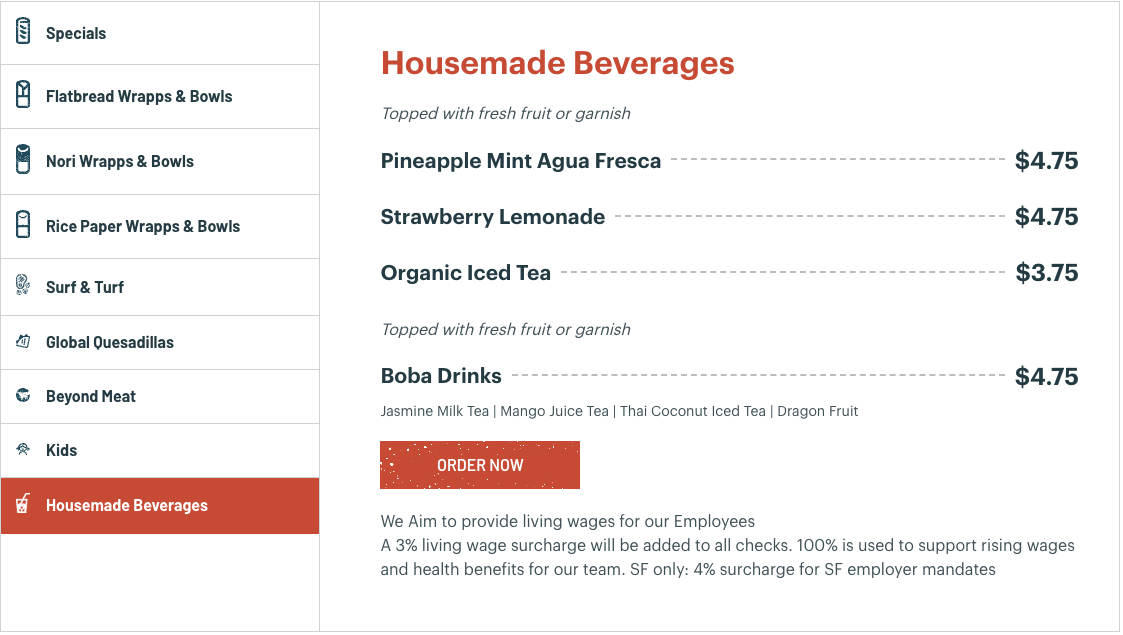Screen dimensions: 1123x635
Task: Click the Pineapple Mint Agua Fresca item
Action: (x=520, y=160)
